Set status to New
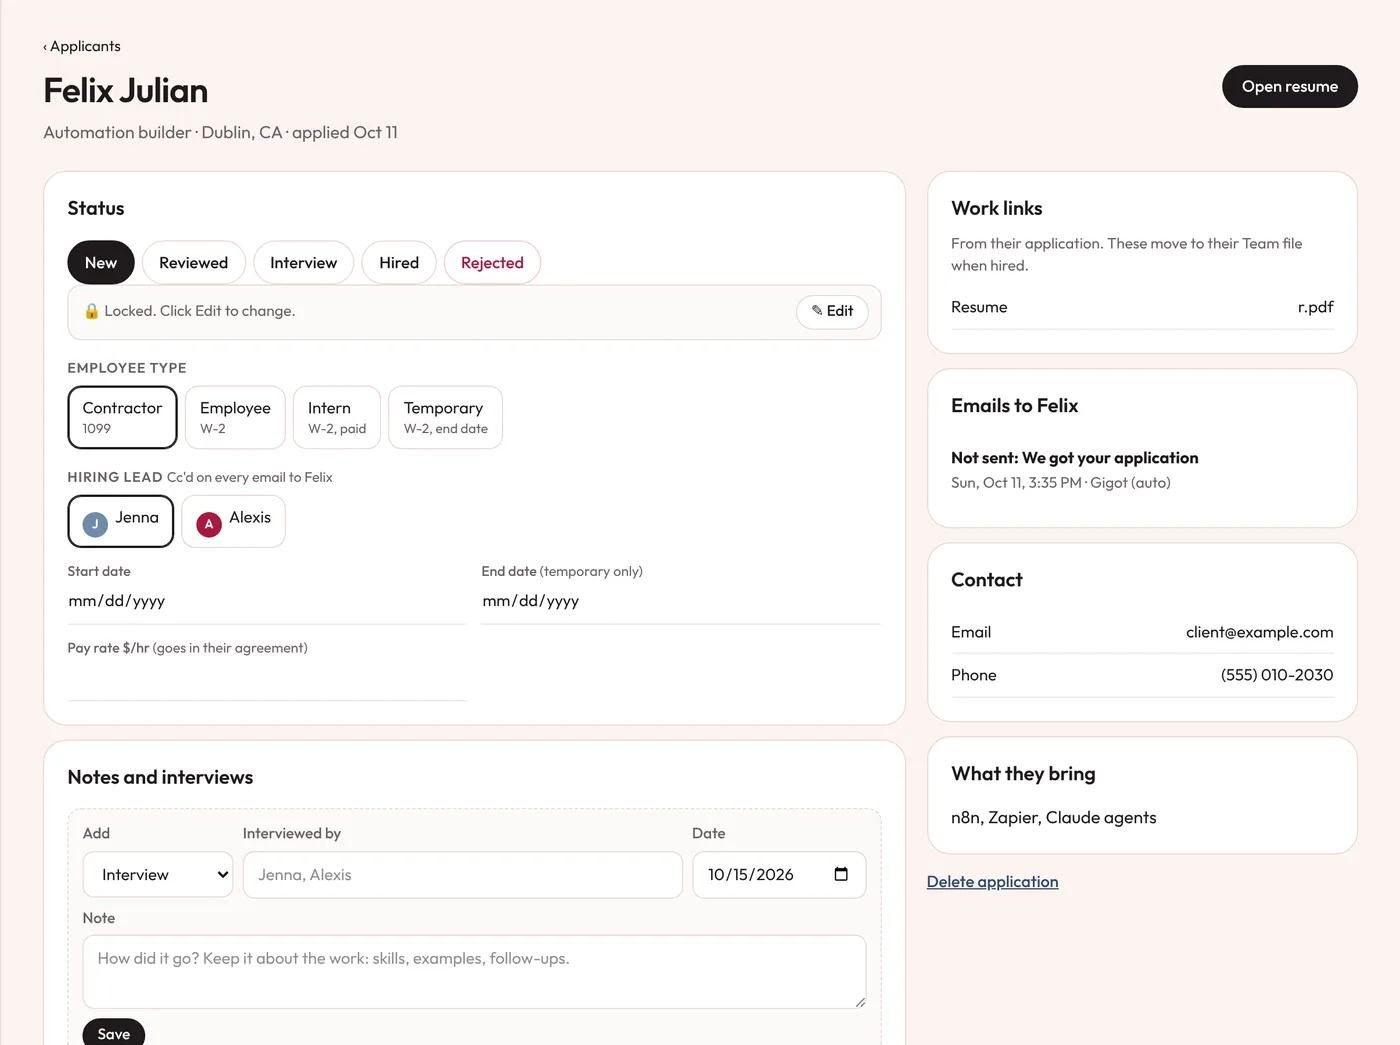The image size is (1400, 1045). click(x=101, y=263)
